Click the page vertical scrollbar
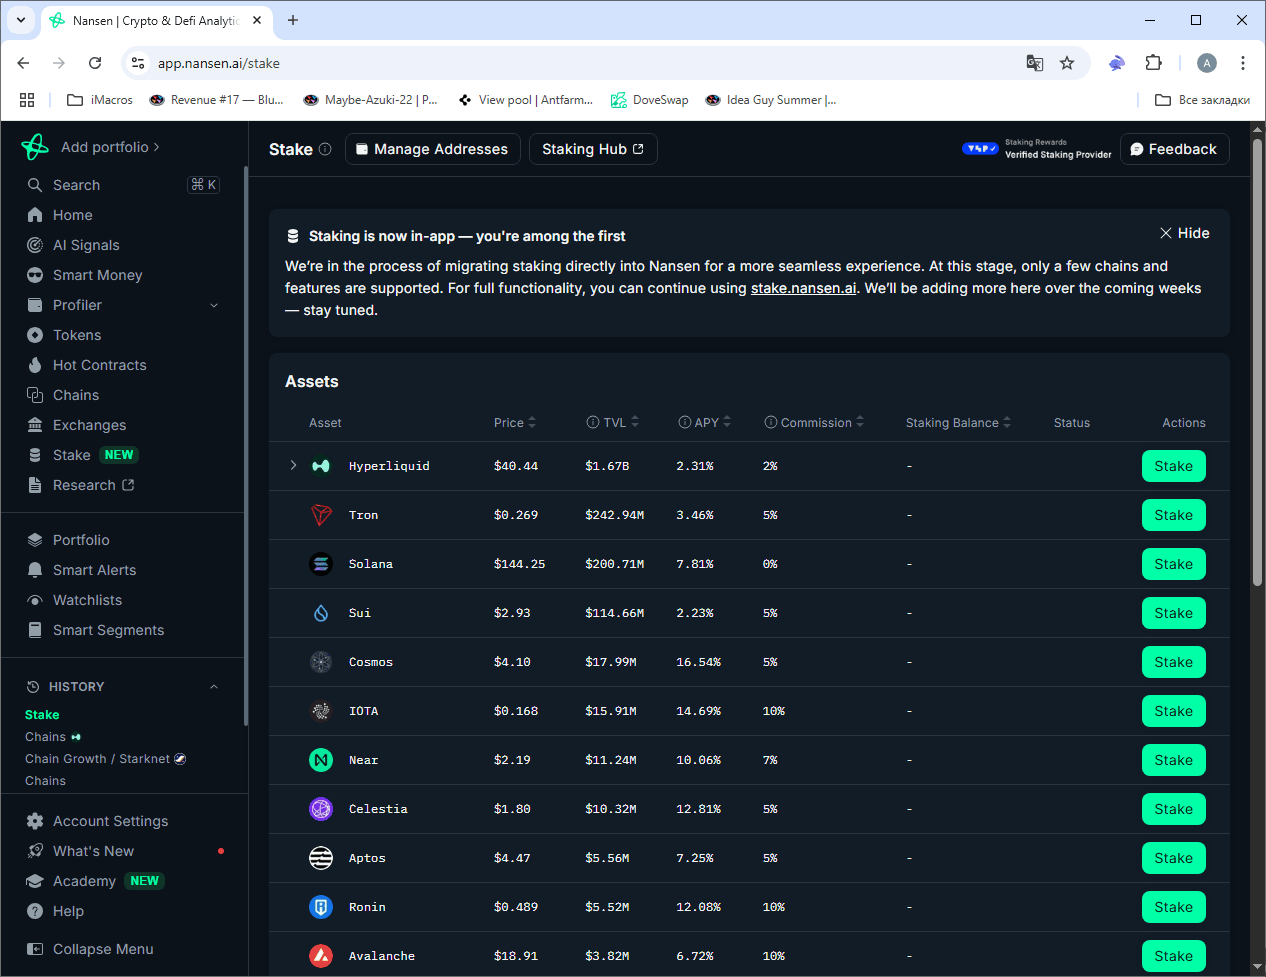The width and height of the screenshot is (1266, 977). pos(1258,360)
